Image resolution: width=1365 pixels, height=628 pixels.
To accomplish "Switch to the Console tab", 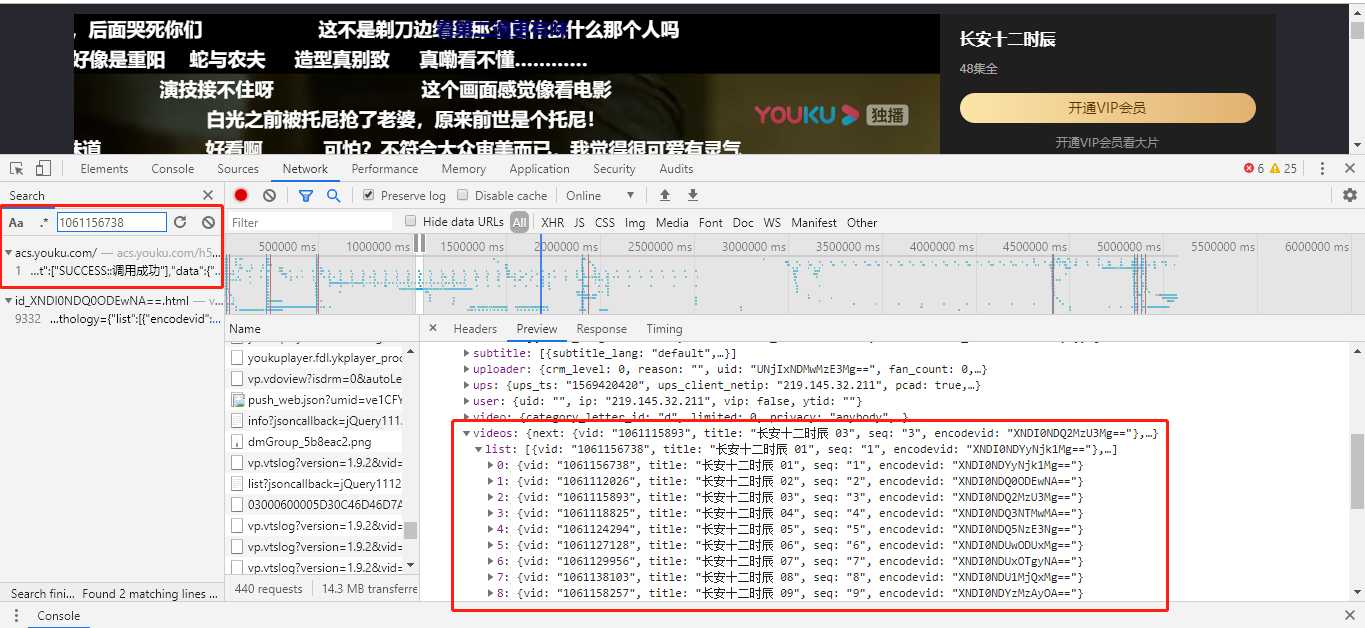I will click(x=173, y=168).
